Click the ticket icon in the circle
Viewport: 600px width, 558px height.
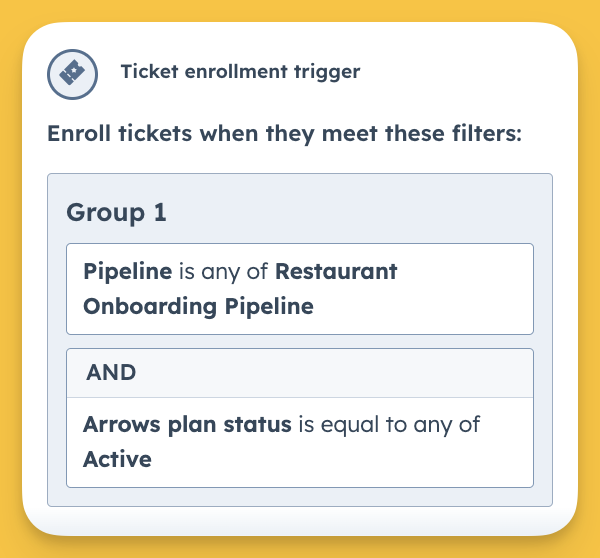click(72, 74)
